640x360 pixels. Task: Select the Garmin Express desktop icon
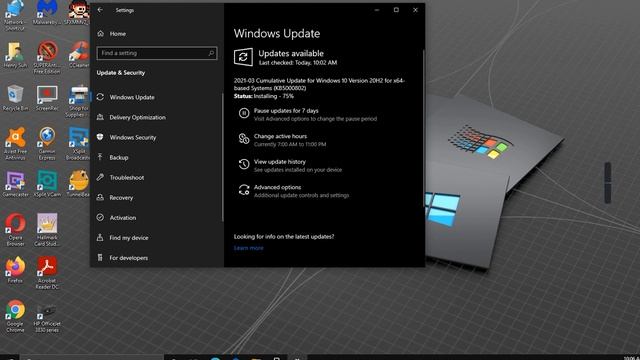[x=47, y=144]
